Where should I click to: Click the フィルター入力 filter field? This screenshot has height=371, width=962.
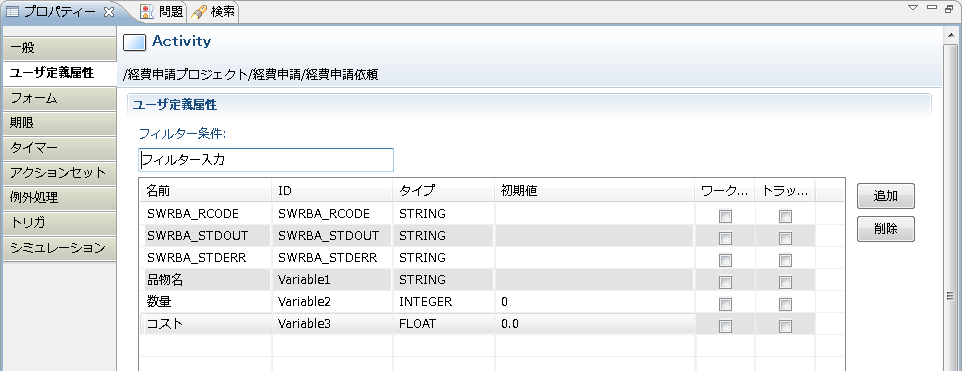(x=266, y=160)
